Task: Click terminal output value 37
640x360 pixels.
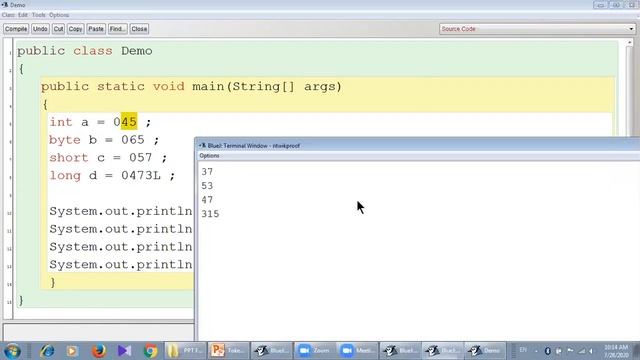Action: [207, 172]
